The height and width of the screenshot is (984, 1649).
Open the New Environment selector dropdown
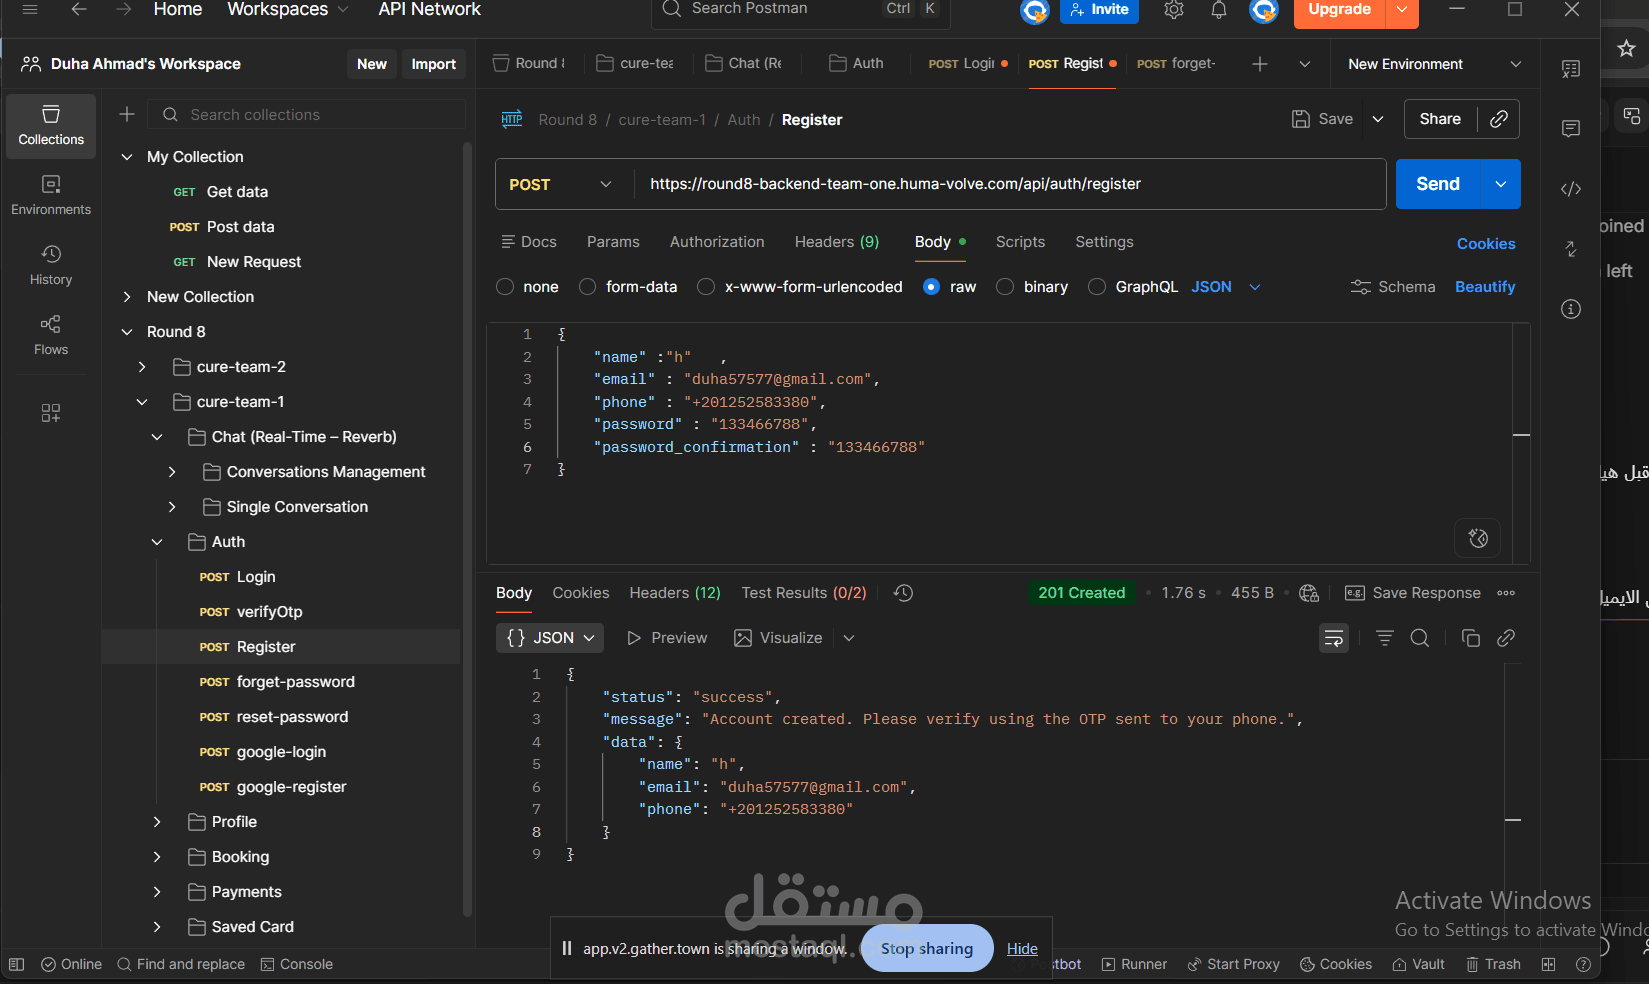(x=1435, y=64)
